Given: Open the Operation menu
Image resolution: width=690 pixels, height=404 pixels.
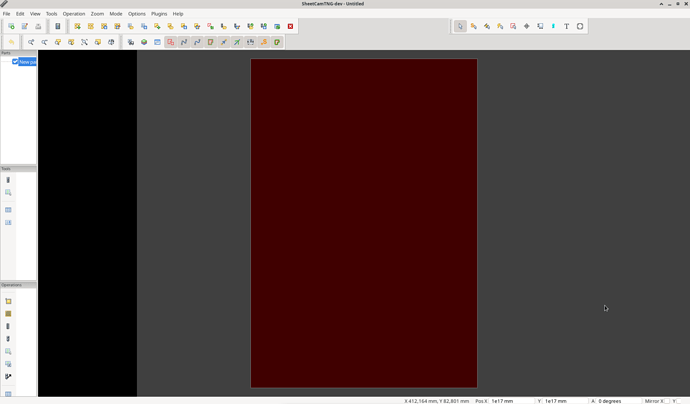Looking at the screenshot, I should [x=74, y=14].
